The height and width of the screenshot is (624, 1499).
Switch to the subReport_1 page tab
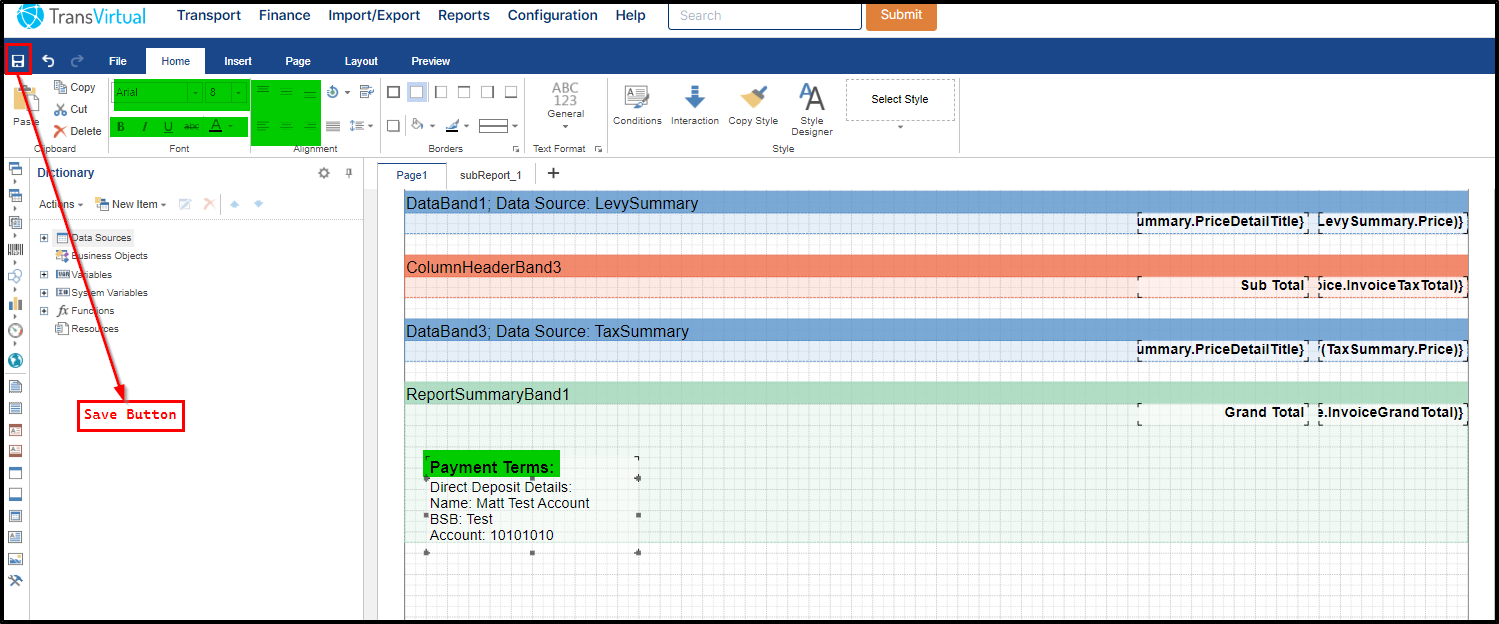(x=491, y=175)
